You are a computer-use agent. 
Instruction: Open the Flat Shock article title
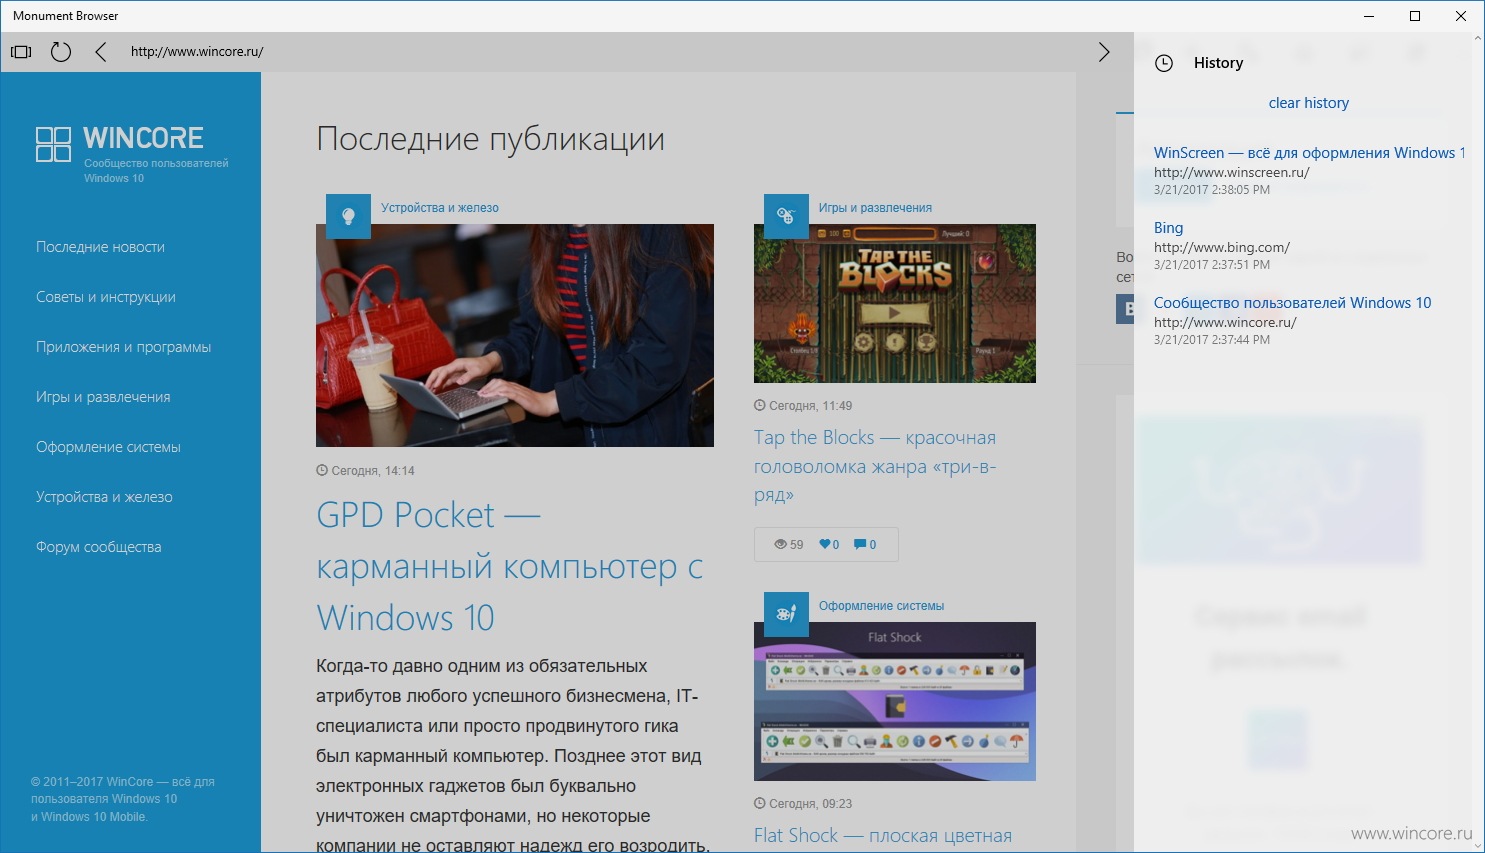883,835
